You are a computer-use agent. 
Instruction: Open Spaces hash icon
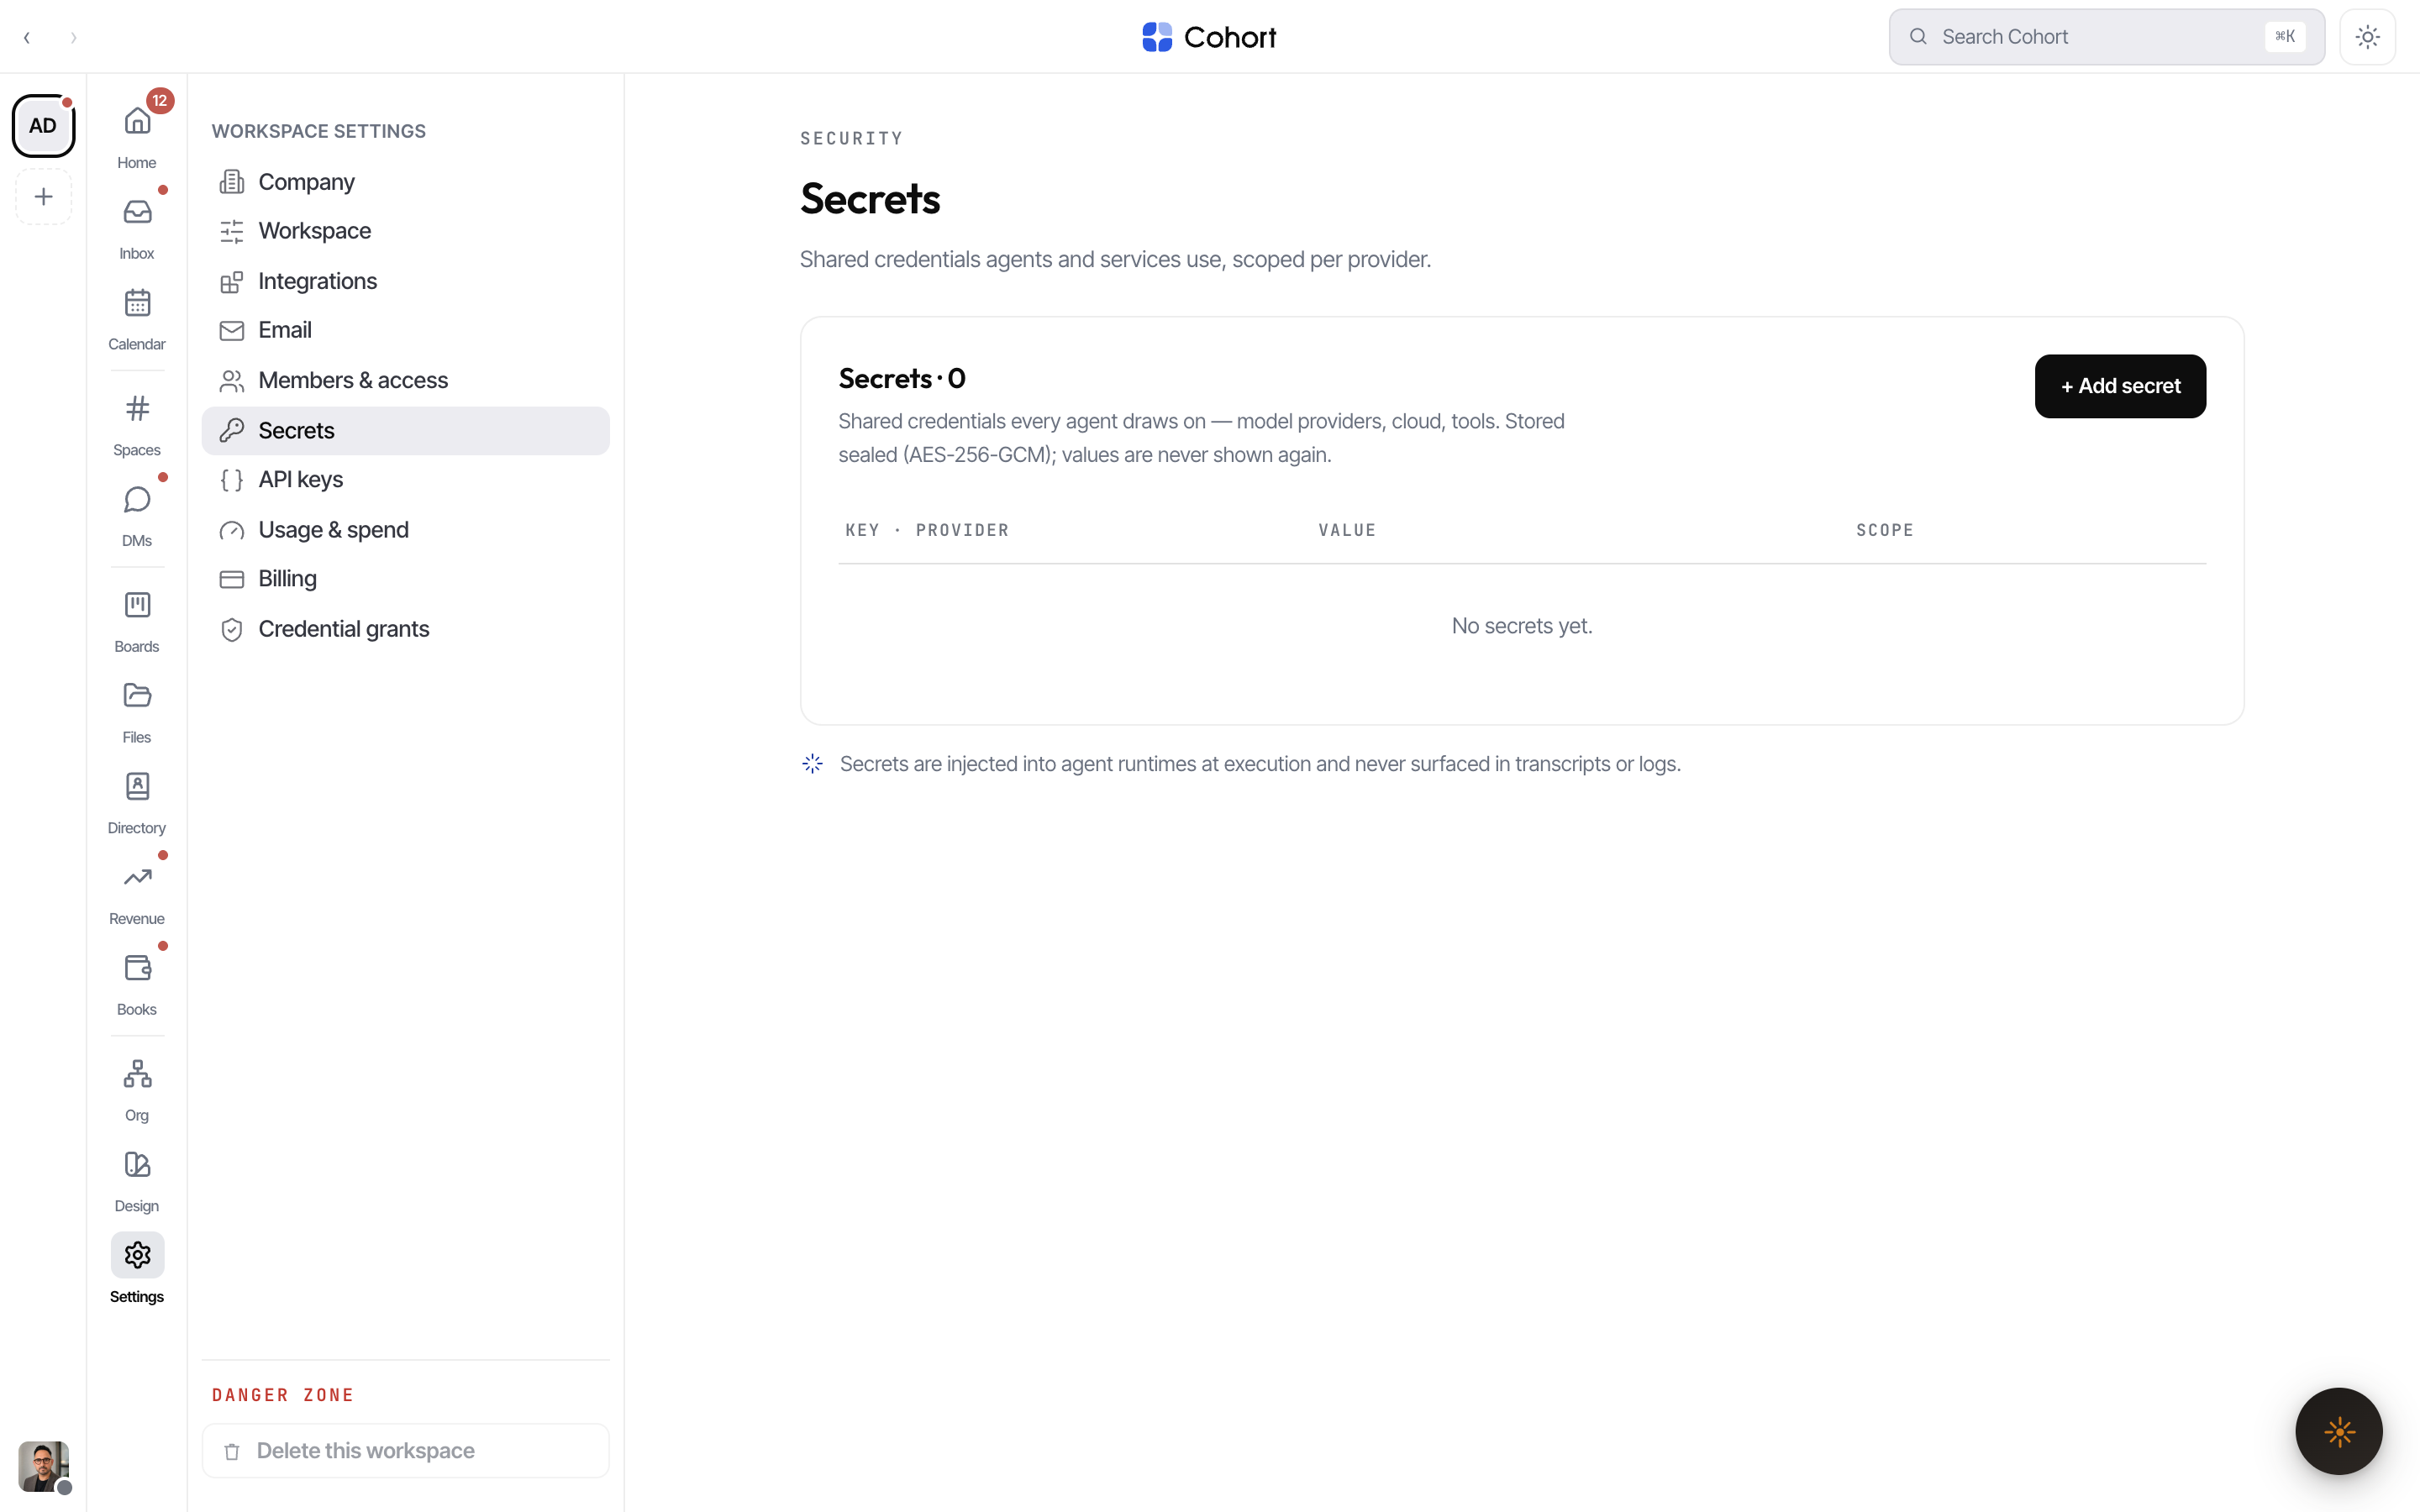137,408
